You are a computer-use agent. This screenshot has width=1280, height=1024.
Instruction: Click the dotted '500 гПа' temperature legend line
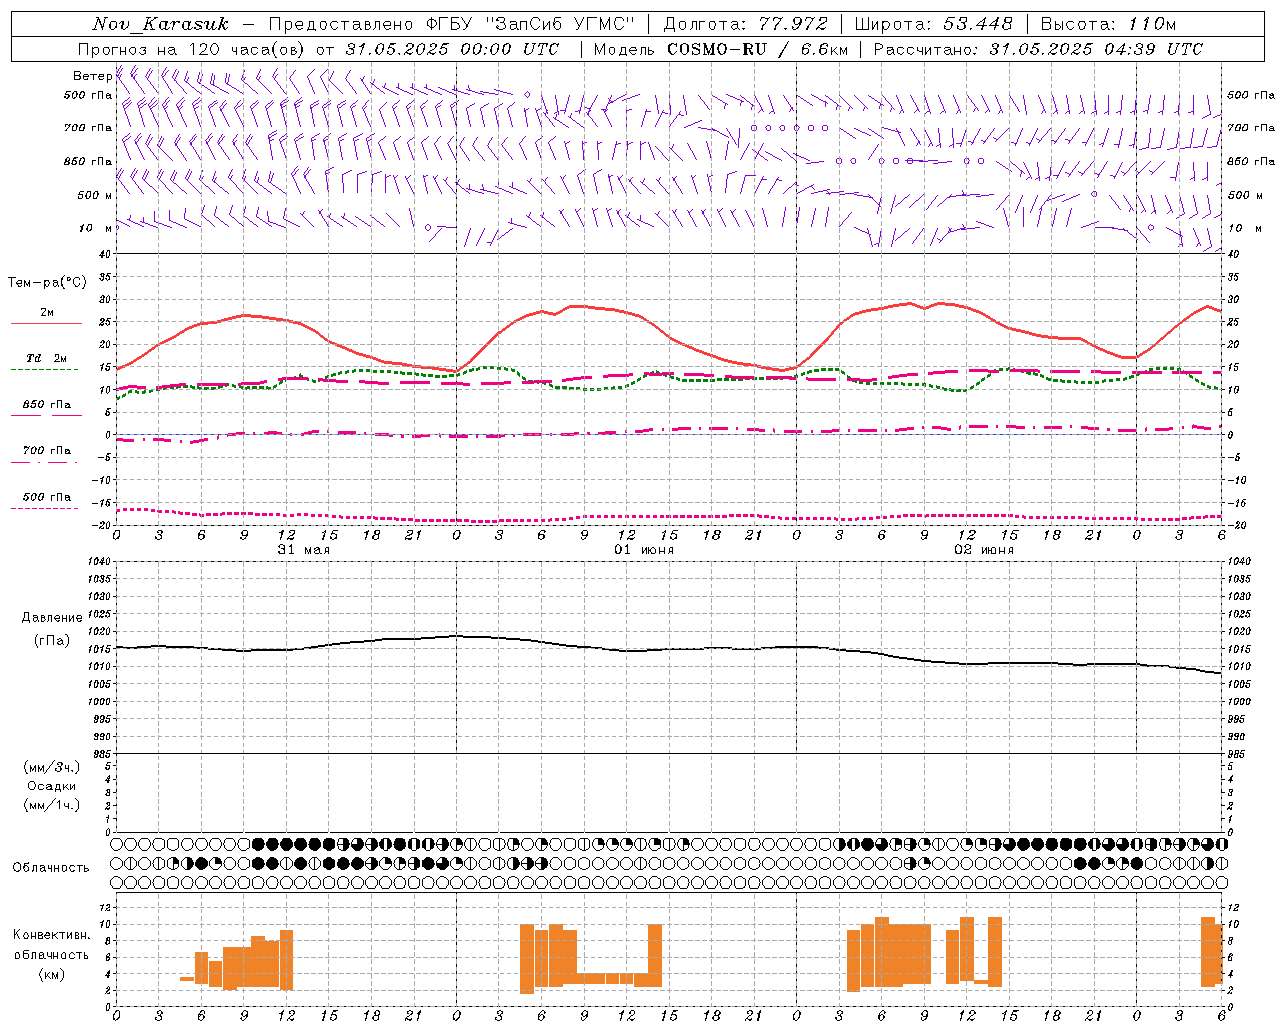(44, 509)
